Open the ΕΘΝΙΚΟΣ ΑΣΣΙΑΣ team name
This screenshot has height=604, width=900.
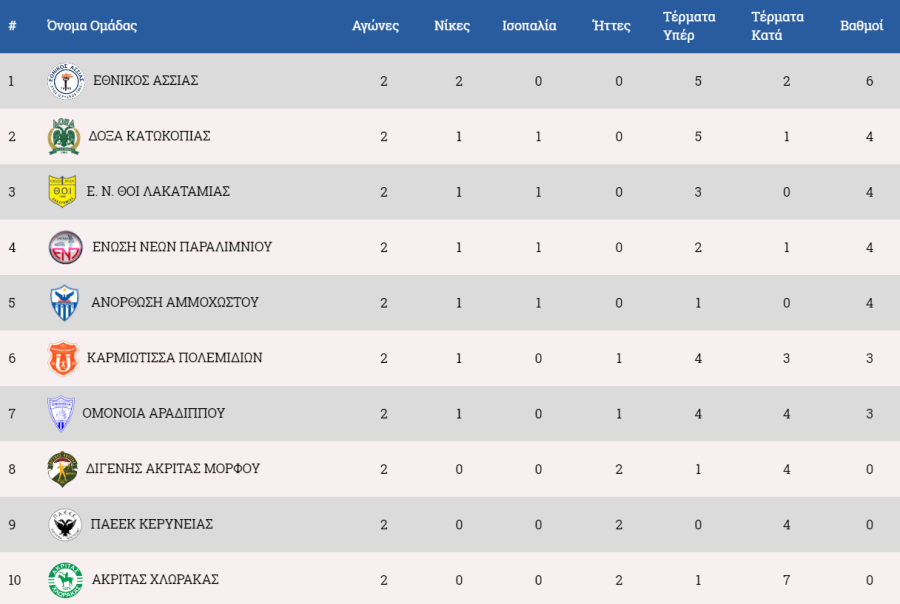click(146, 80)
